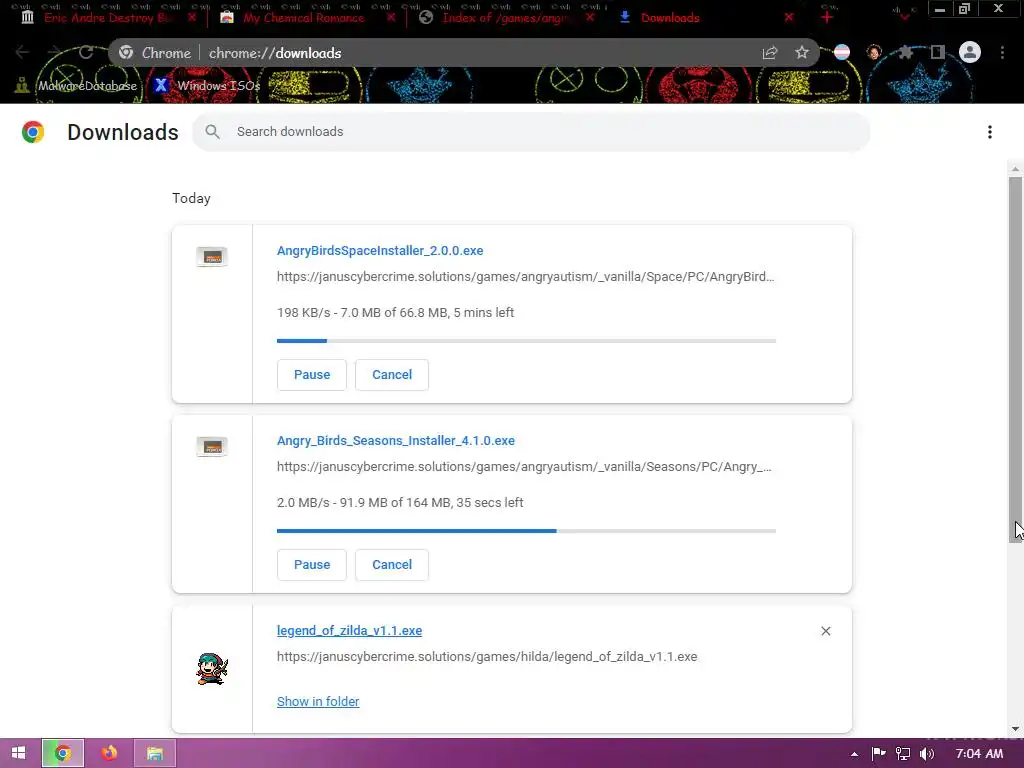Bookmark this page with the star icon
The height and width of the screenshot is (768, 1024).
click(801, 52)
